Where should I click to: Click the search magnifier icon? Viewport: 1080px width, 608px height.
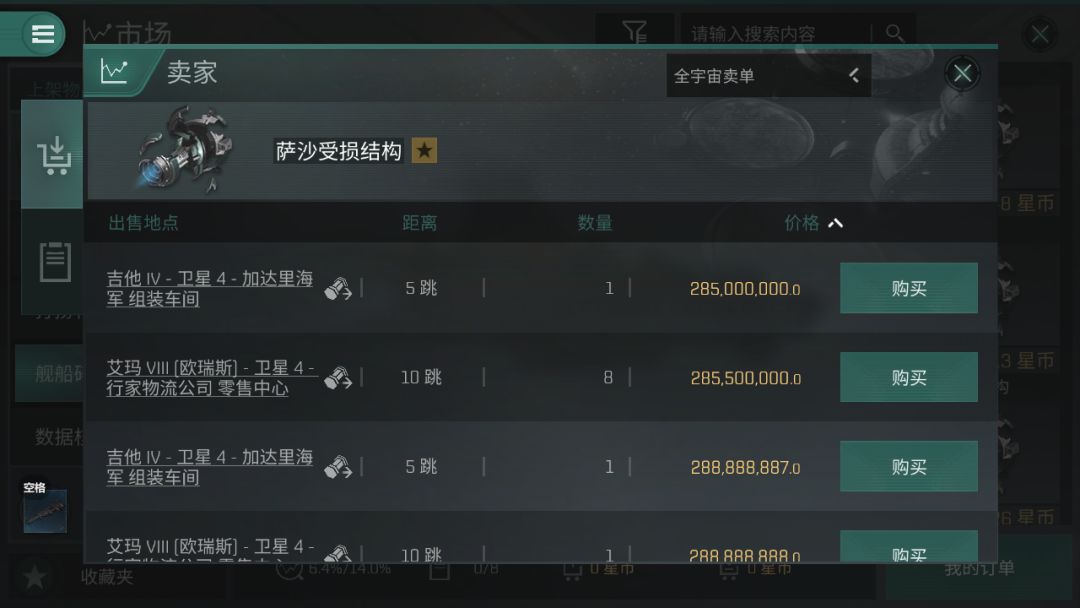coord(894,32)
